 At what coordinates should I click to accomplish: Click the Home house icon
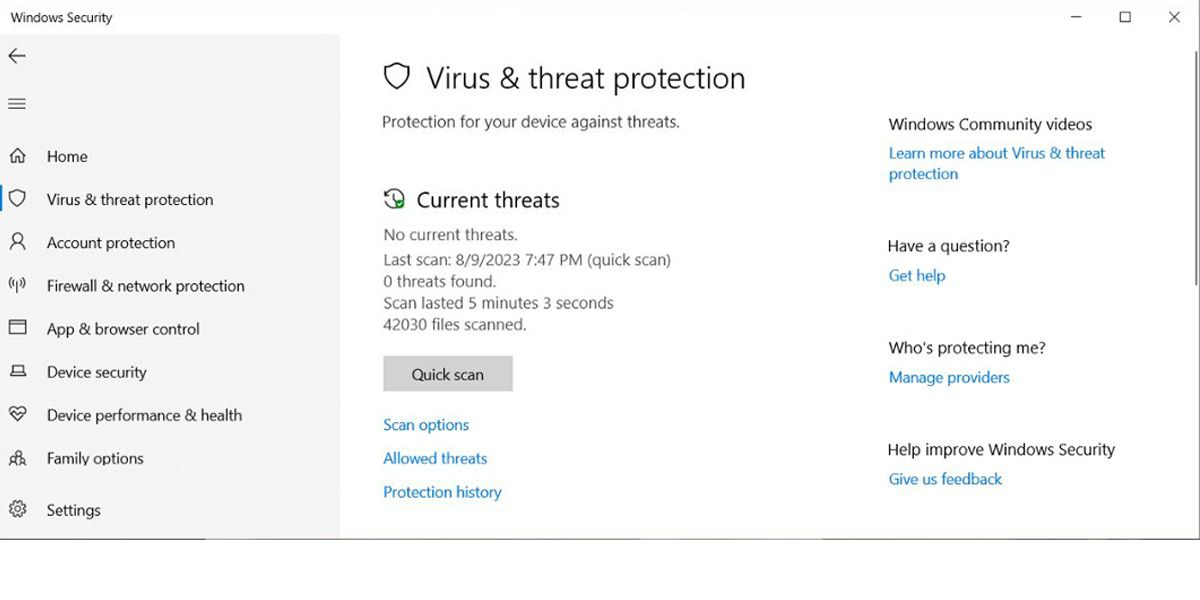tap(17, 156)
